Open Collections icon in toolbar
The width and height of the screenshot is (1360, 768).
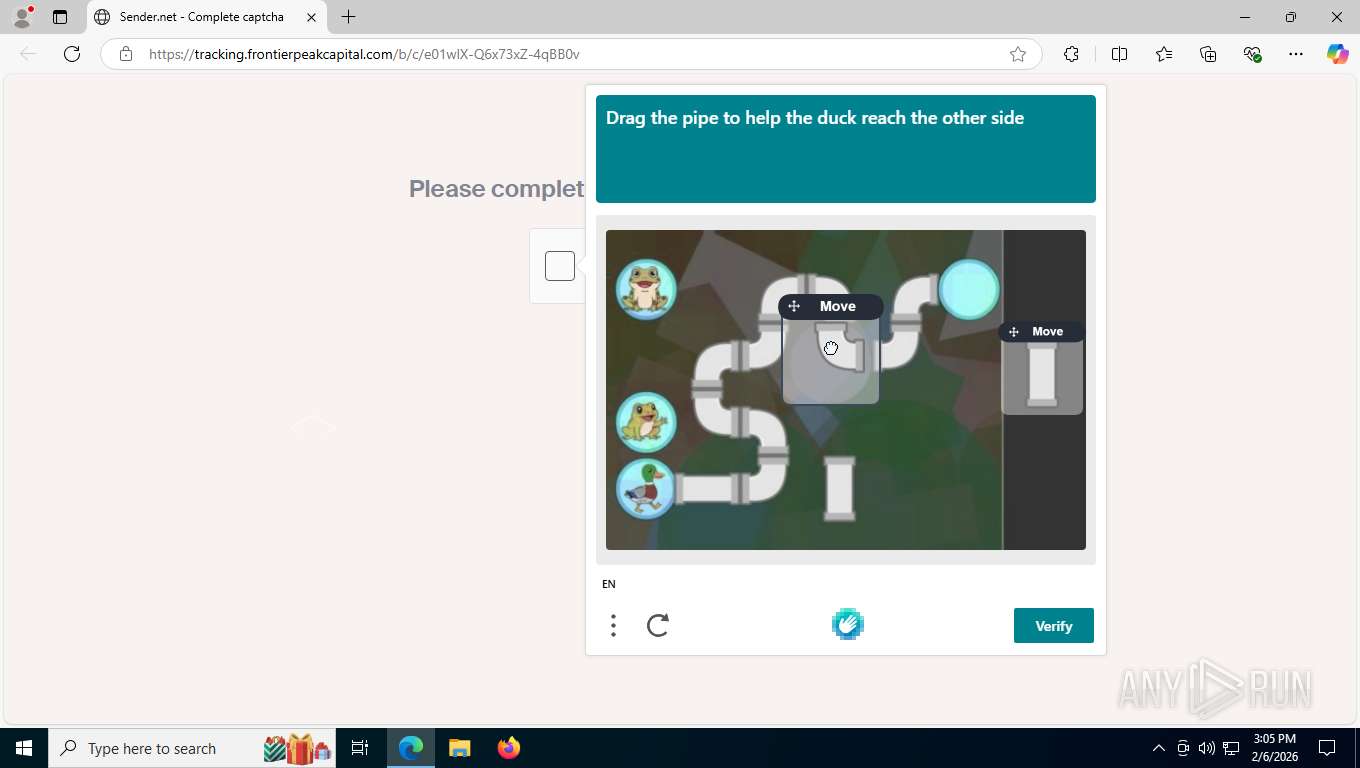click(1208, 54)
